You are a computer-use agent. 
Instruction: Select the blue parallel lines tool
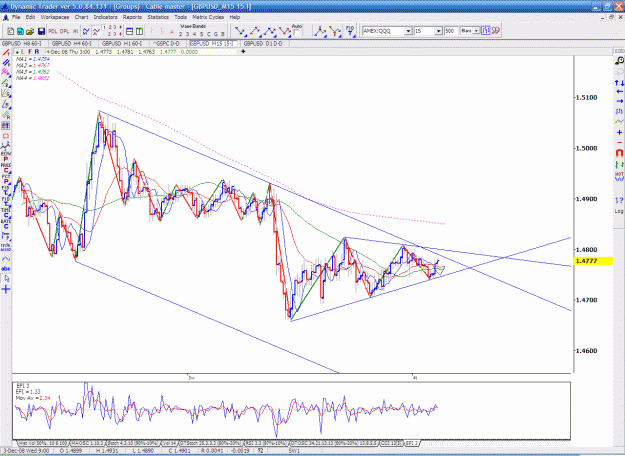(x=6, y=63)
